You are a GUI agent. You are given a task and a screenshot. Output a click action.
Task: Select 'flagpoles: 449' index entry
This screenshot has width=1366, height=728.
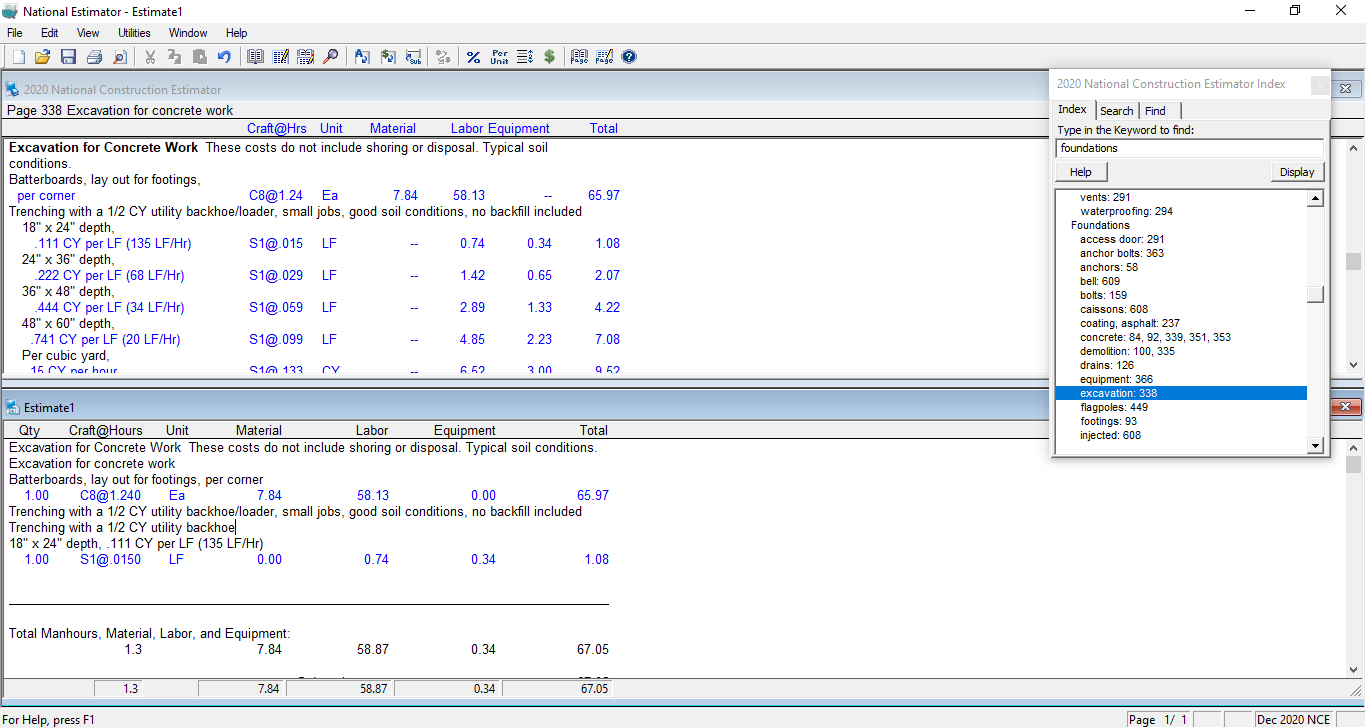[1114, 407]
